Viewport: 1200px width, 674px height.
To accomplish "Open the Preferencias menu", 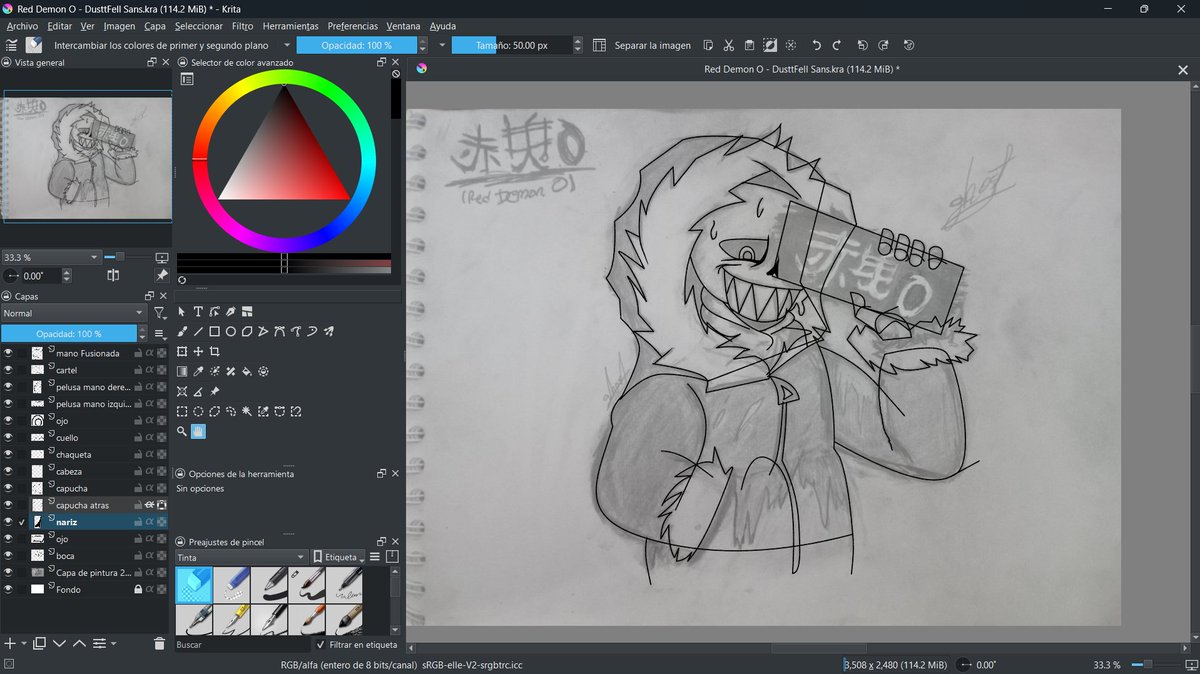I will point(353,25).
